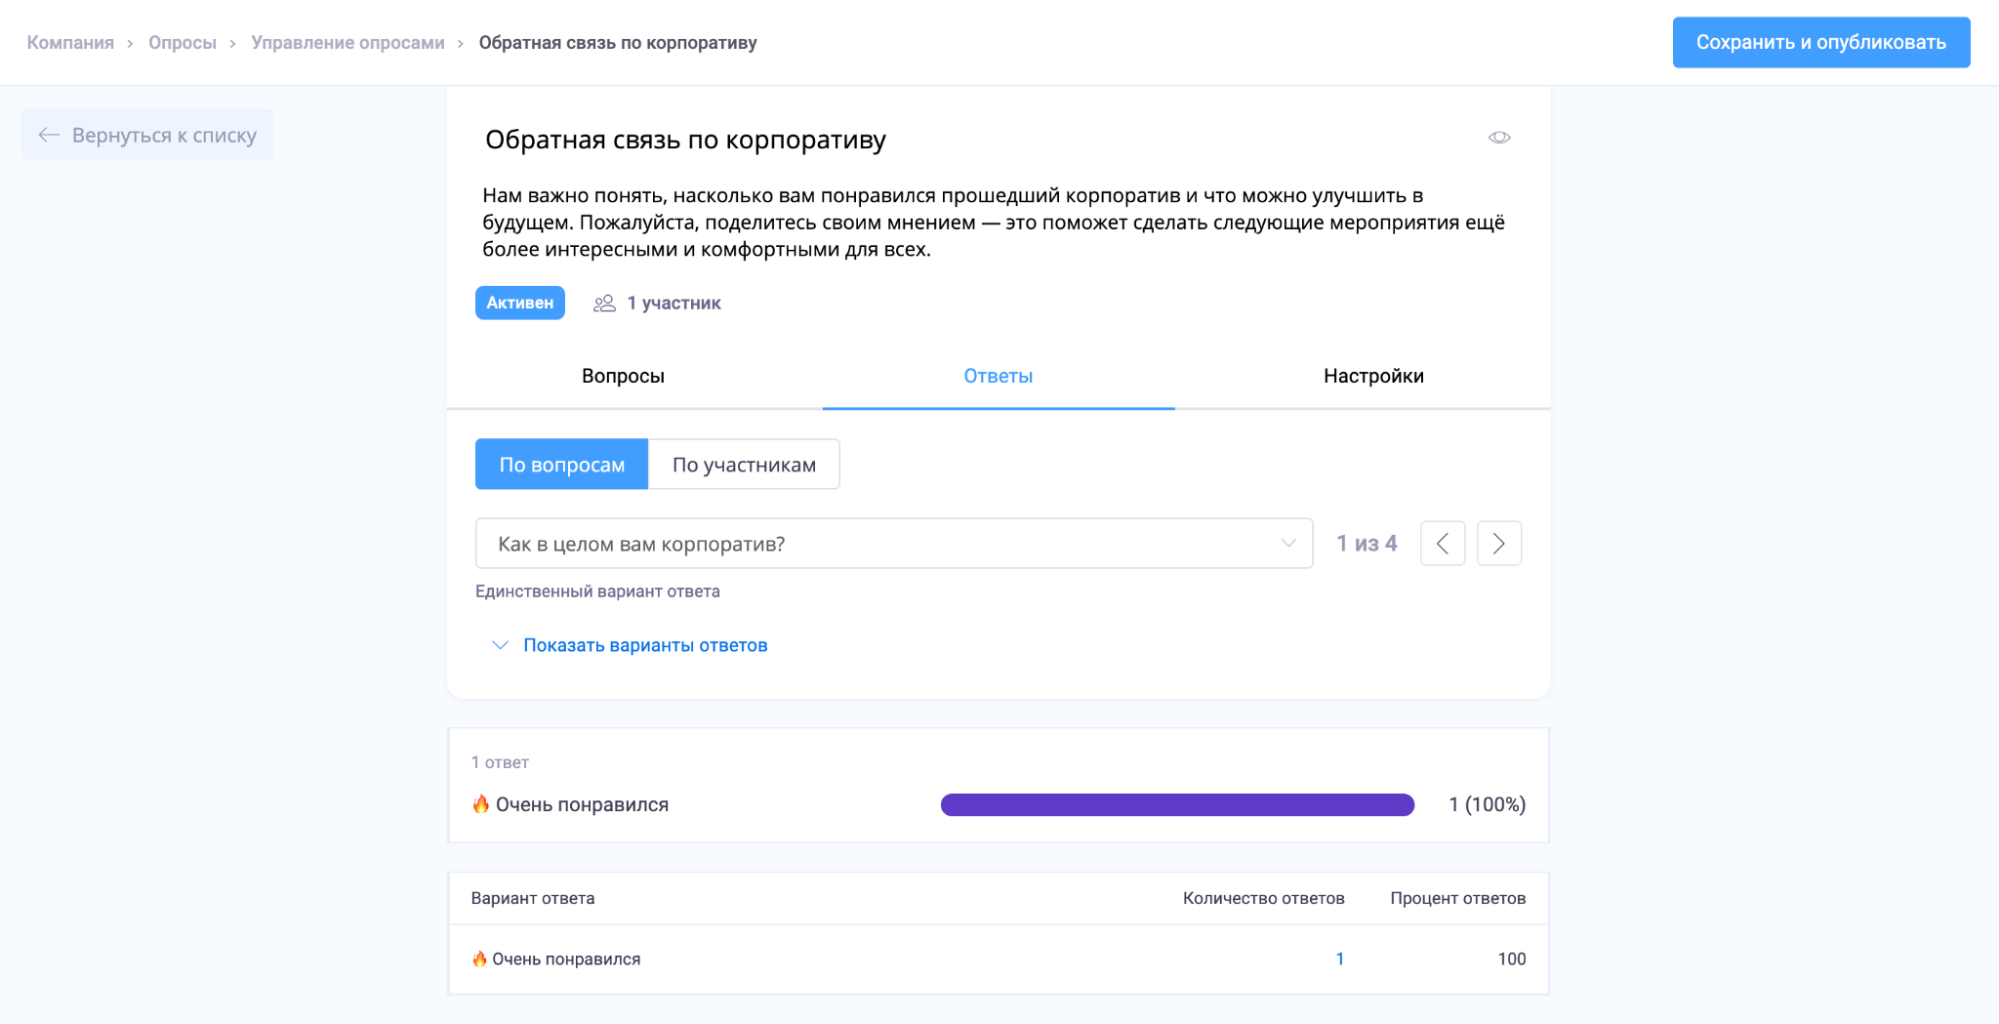Open the Настройки tab

coord(1373,376)
